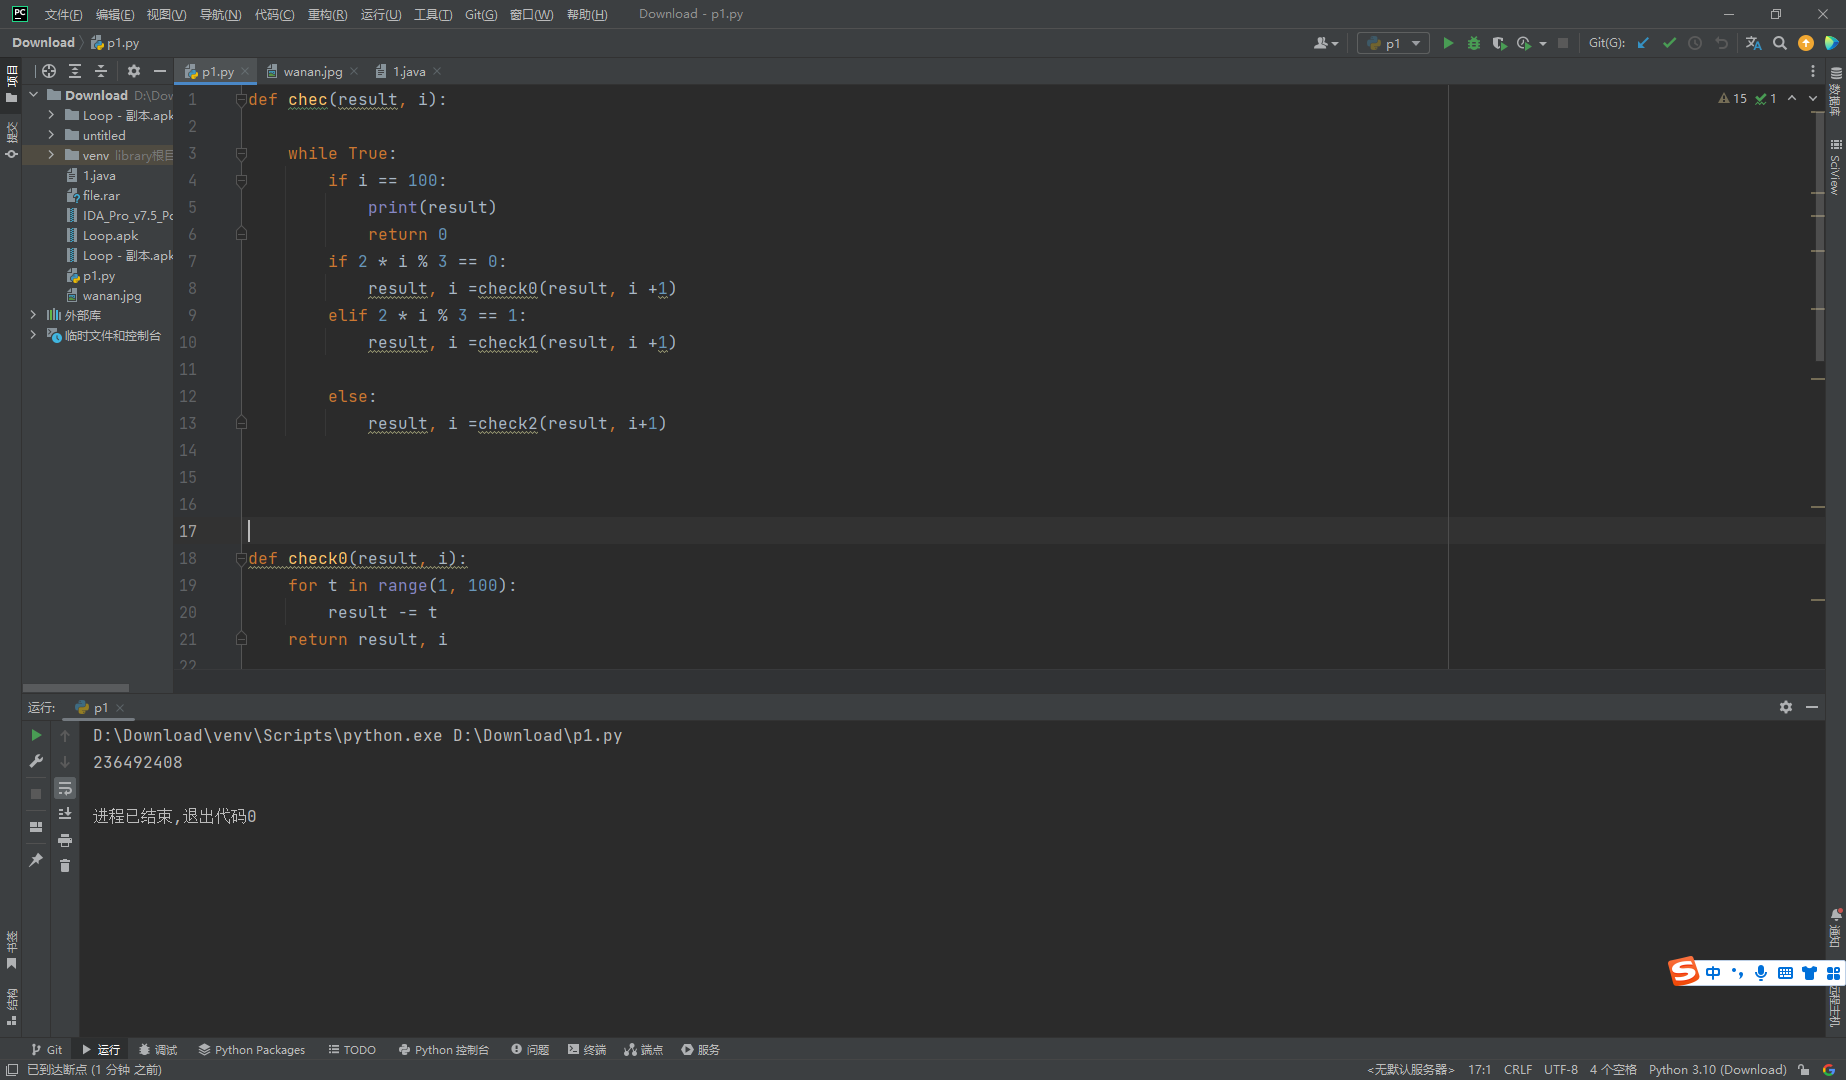The height and width of the screenshot is (1080, 1846).
Task: Open the editor tabs three-dot menu
Action: [x=1813, y=71]
